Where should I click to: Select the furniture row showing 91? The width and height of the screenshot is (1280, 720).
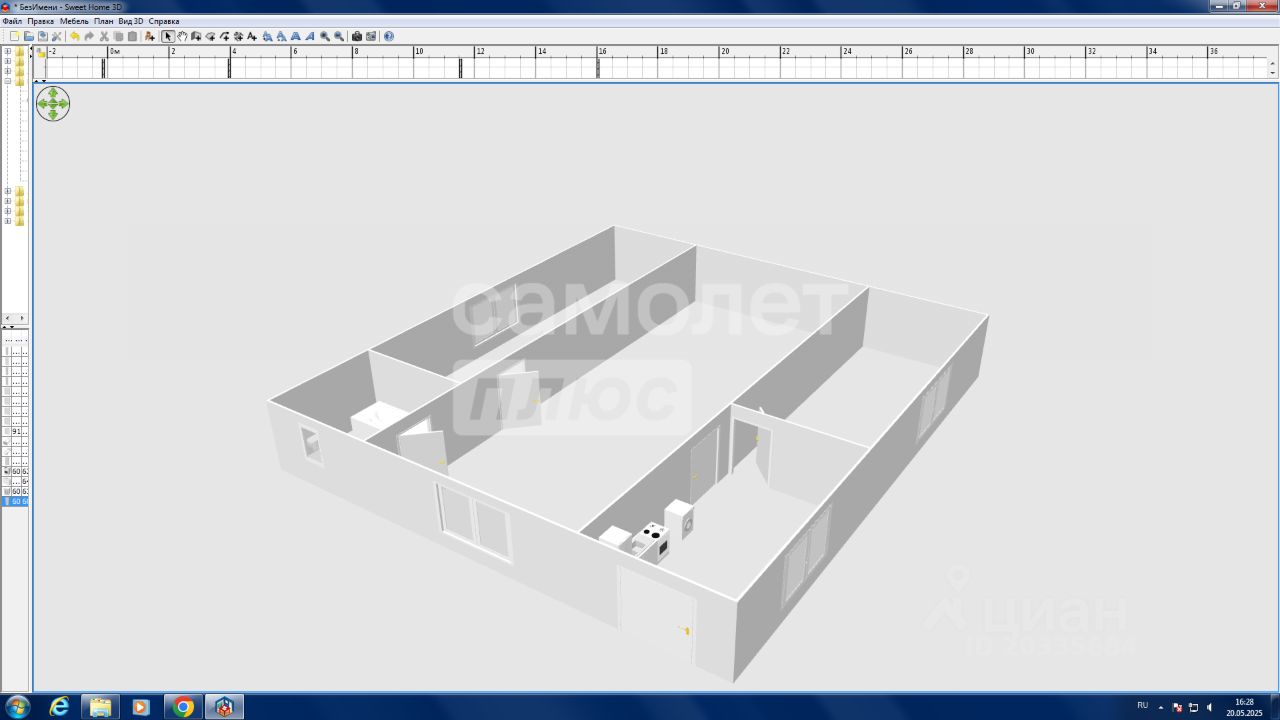pos(16,431)
